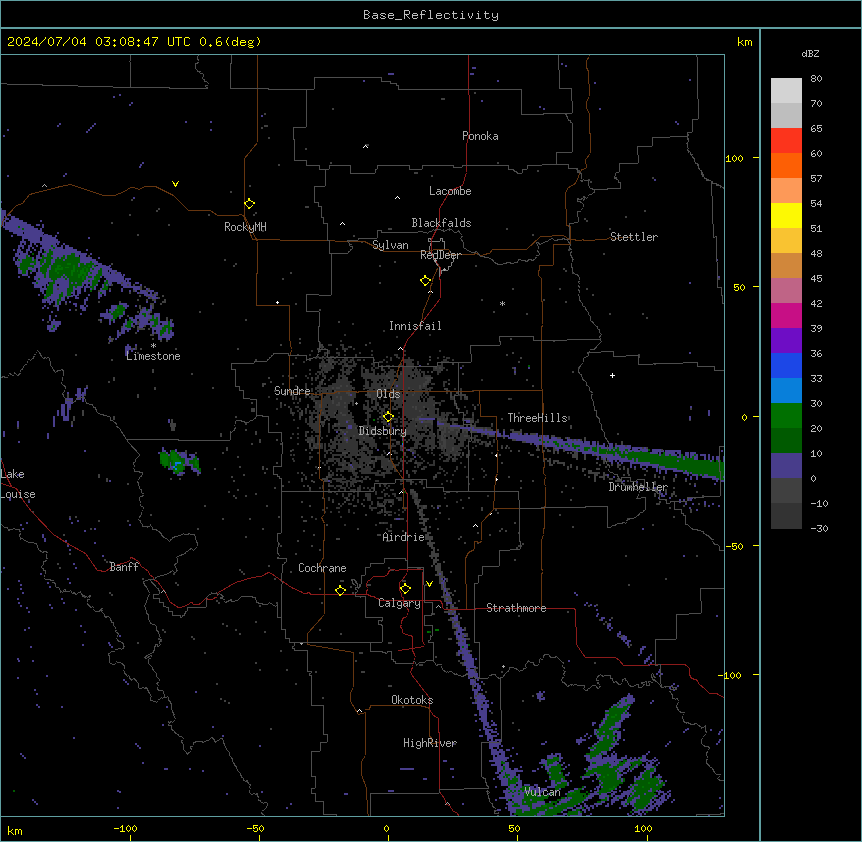The height and width of the screenshot is (842, 862).
Task: Select the yellow 51-54 dBZ legend swatch
Action: [786, 215]
